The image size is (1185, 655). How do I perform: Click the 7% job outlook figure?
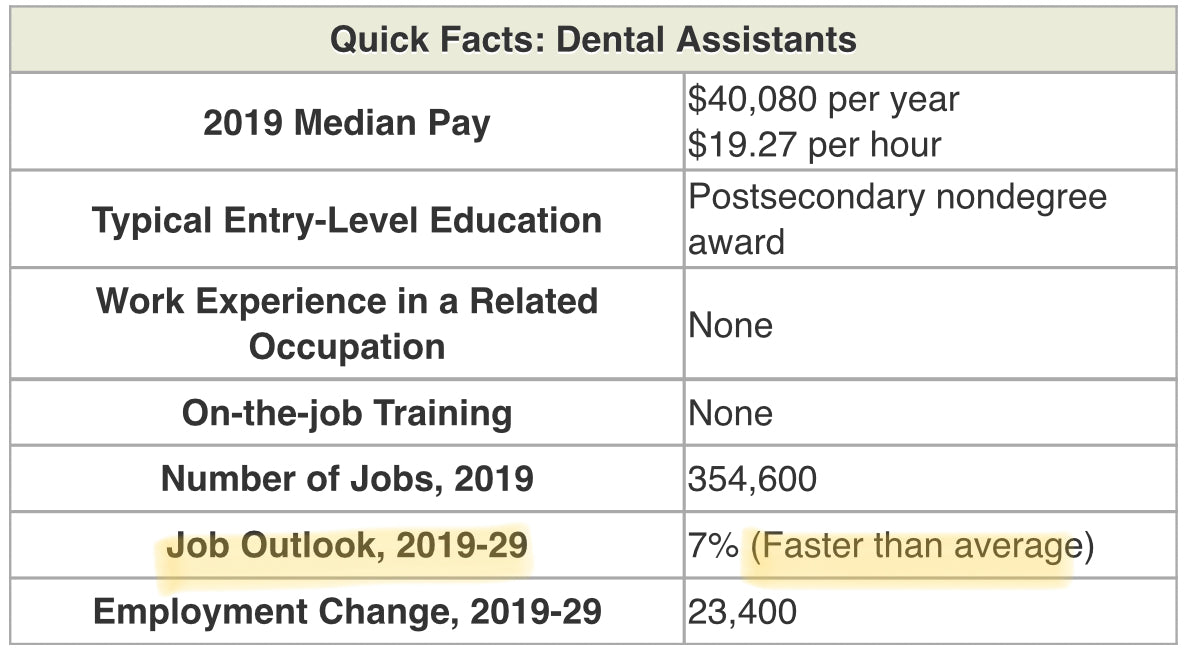click(713, 545)
